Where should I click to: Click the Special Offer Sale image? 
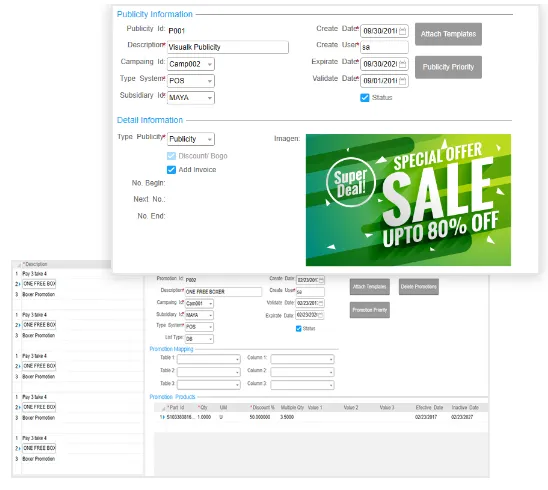coord(408,200)
